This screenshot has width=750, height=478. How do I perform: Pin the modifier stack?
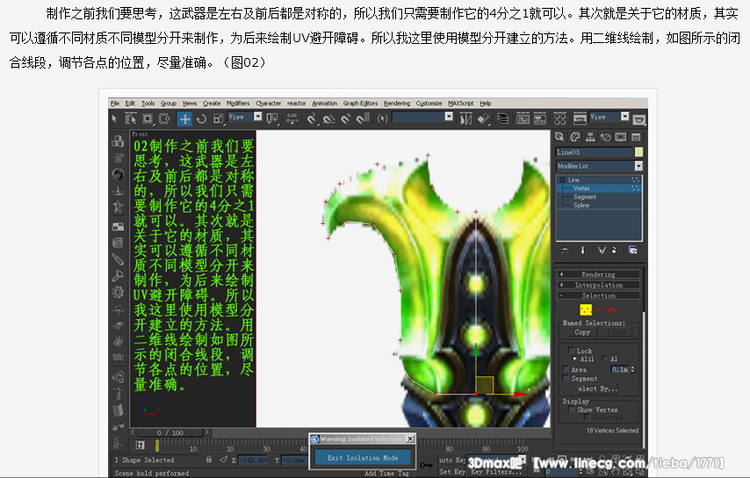coord(564,250)
